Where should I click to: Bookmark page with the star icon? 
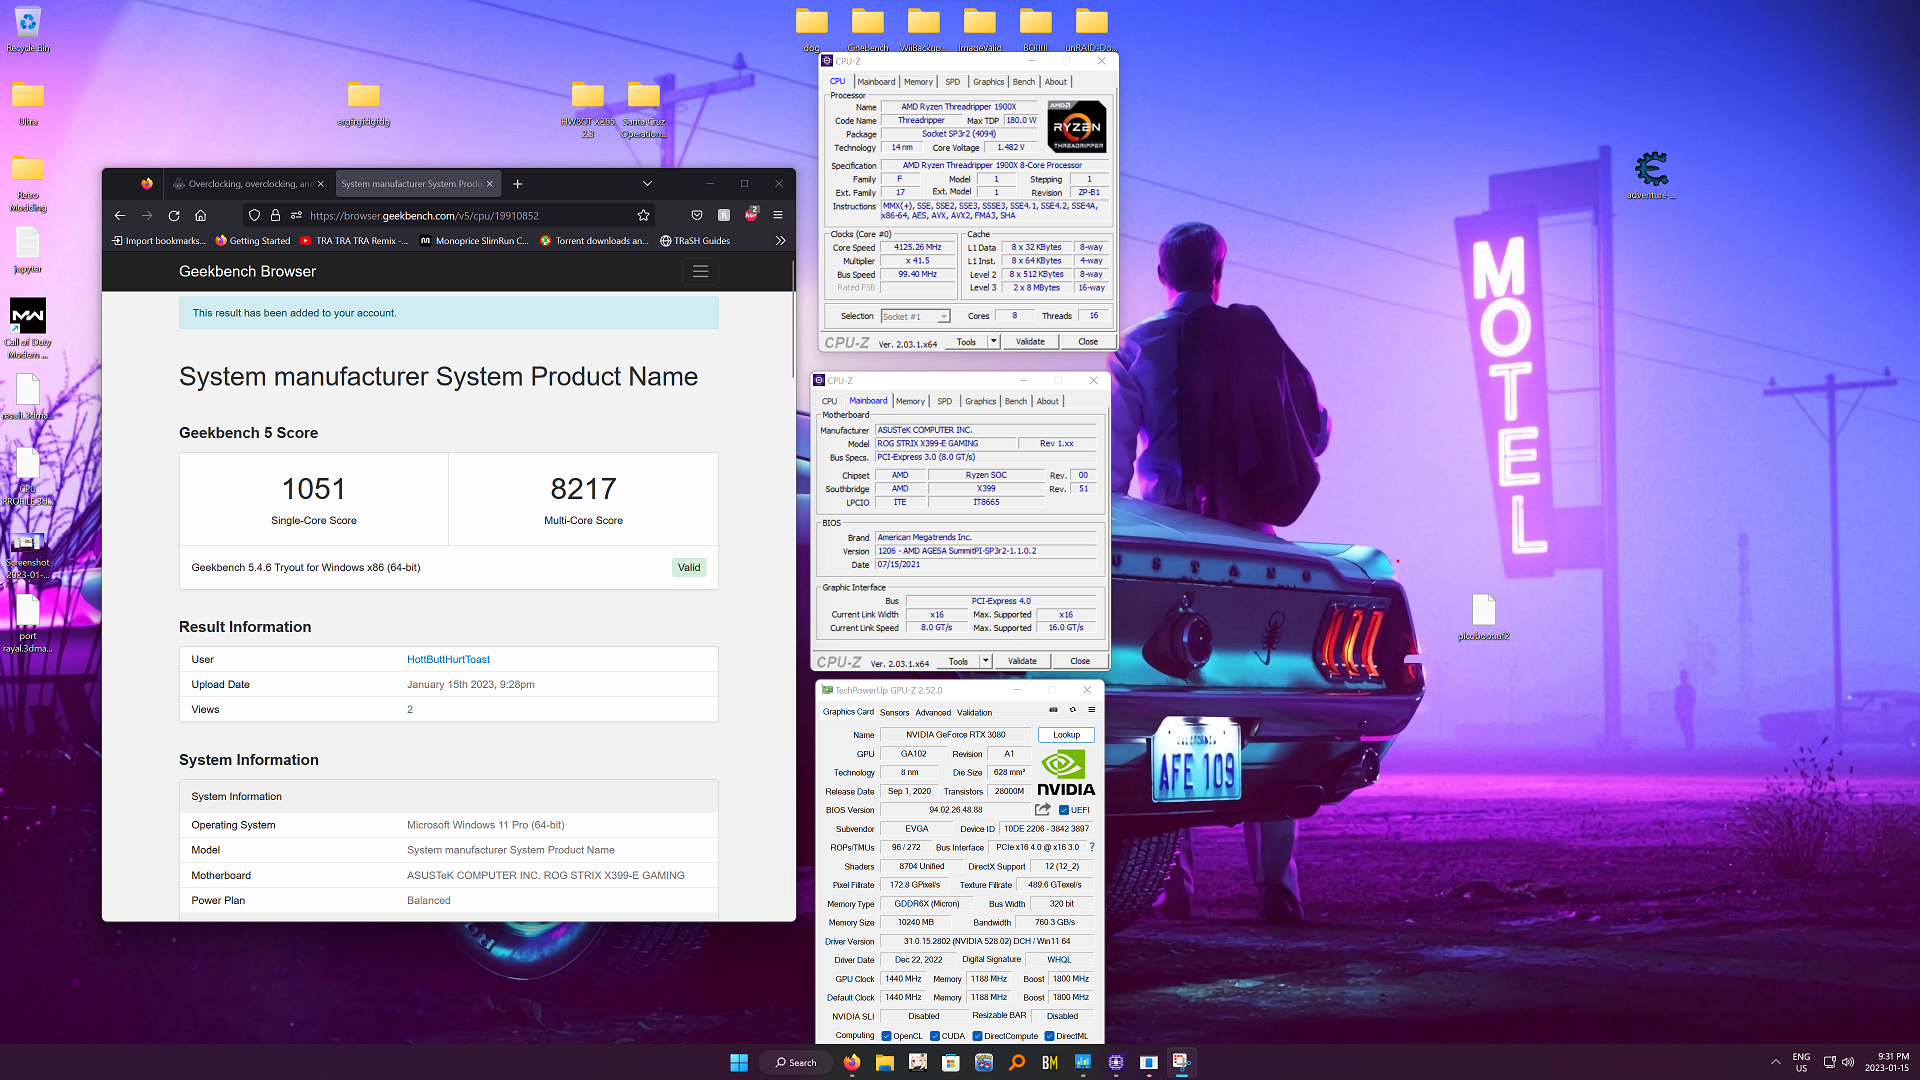pyautogui.click(x=644, y=215)
